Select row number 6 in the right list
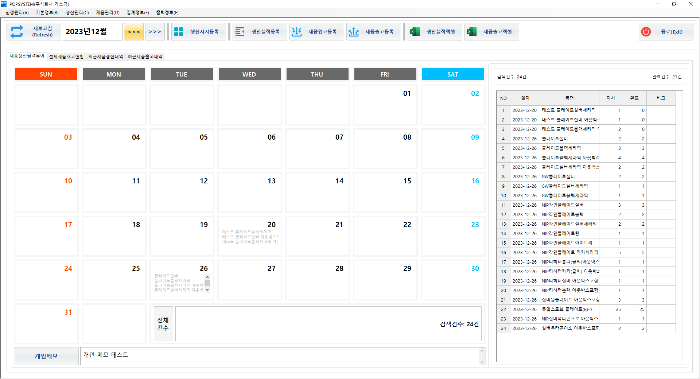This screenshot has width=700, height=379. point(586,158)
